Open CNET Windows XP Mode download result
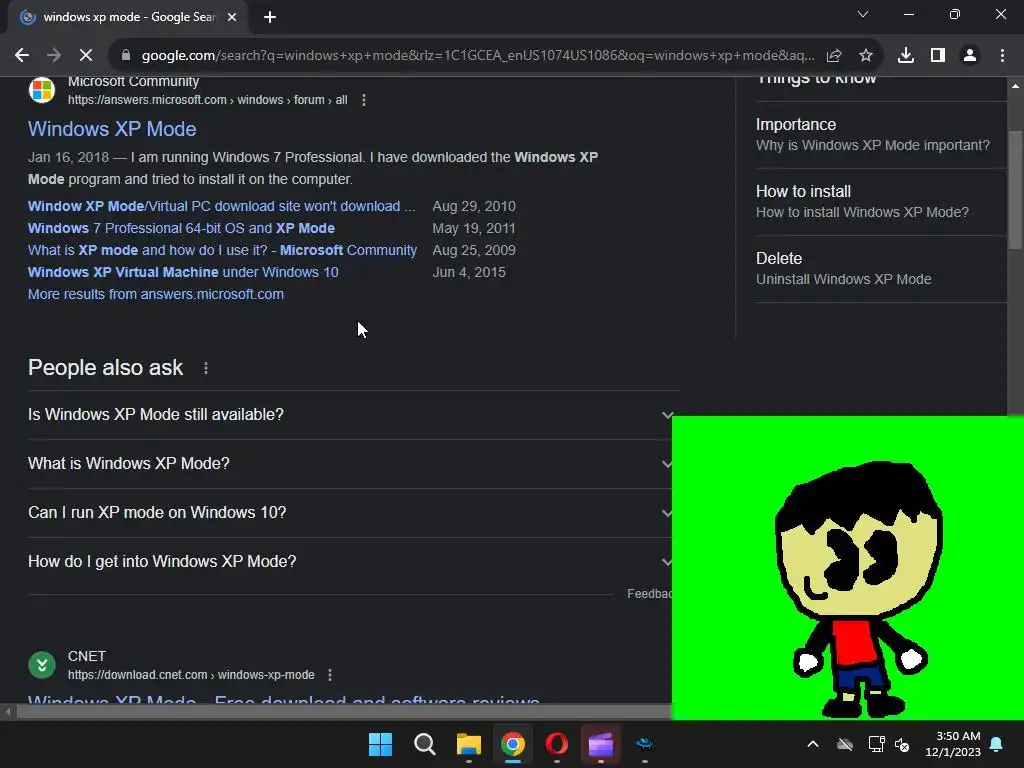 click(283, 699)
